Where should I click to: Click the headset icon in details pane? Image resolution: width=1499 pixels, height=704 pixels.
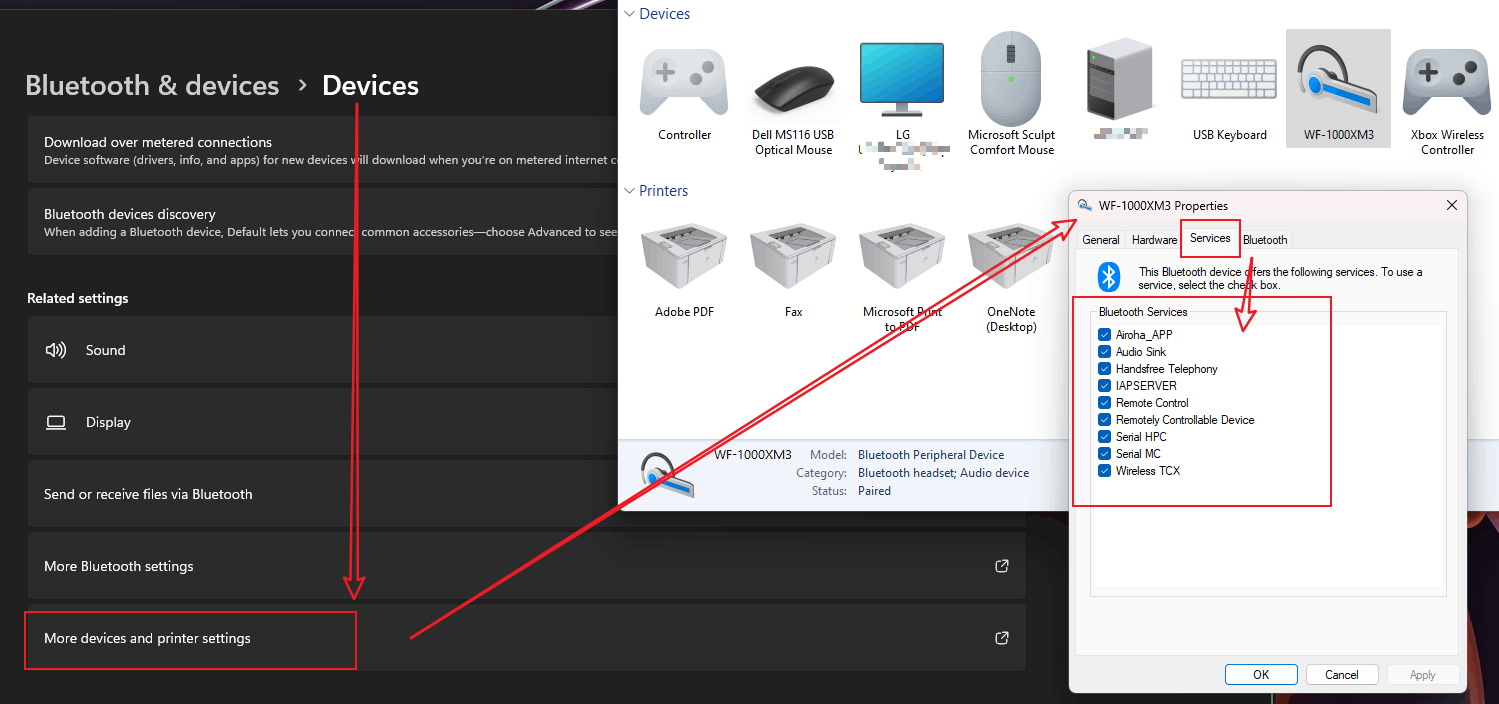pyautogui.click(x=667, y=476)
